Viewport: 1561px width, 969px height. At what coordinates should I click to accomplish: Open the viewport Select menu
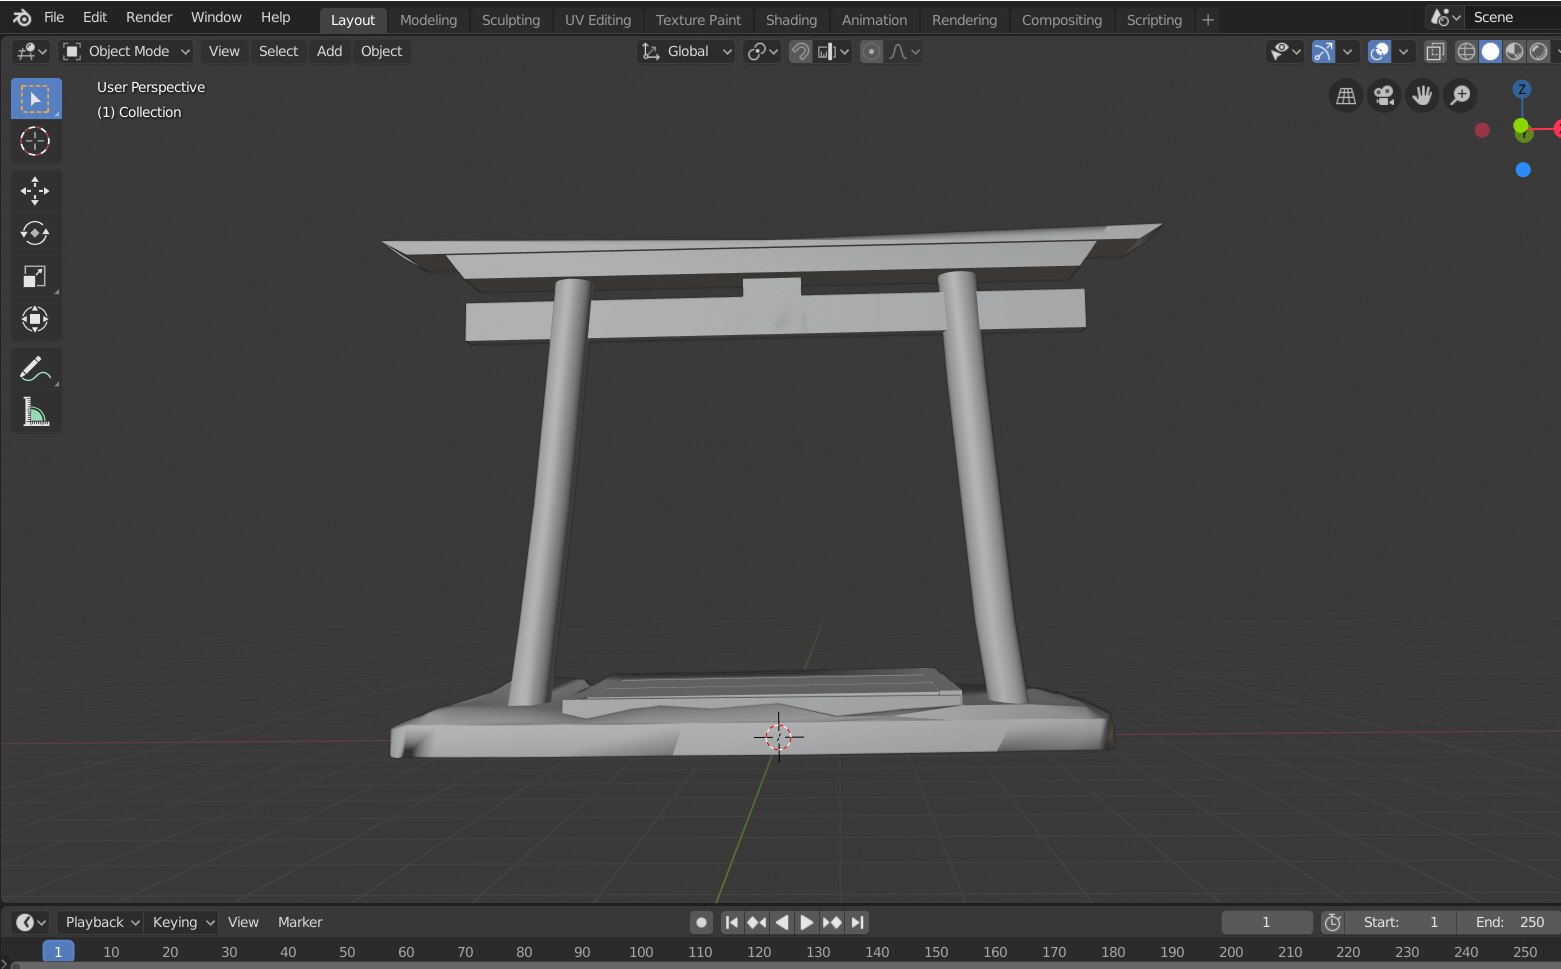(x=278, y=51)
